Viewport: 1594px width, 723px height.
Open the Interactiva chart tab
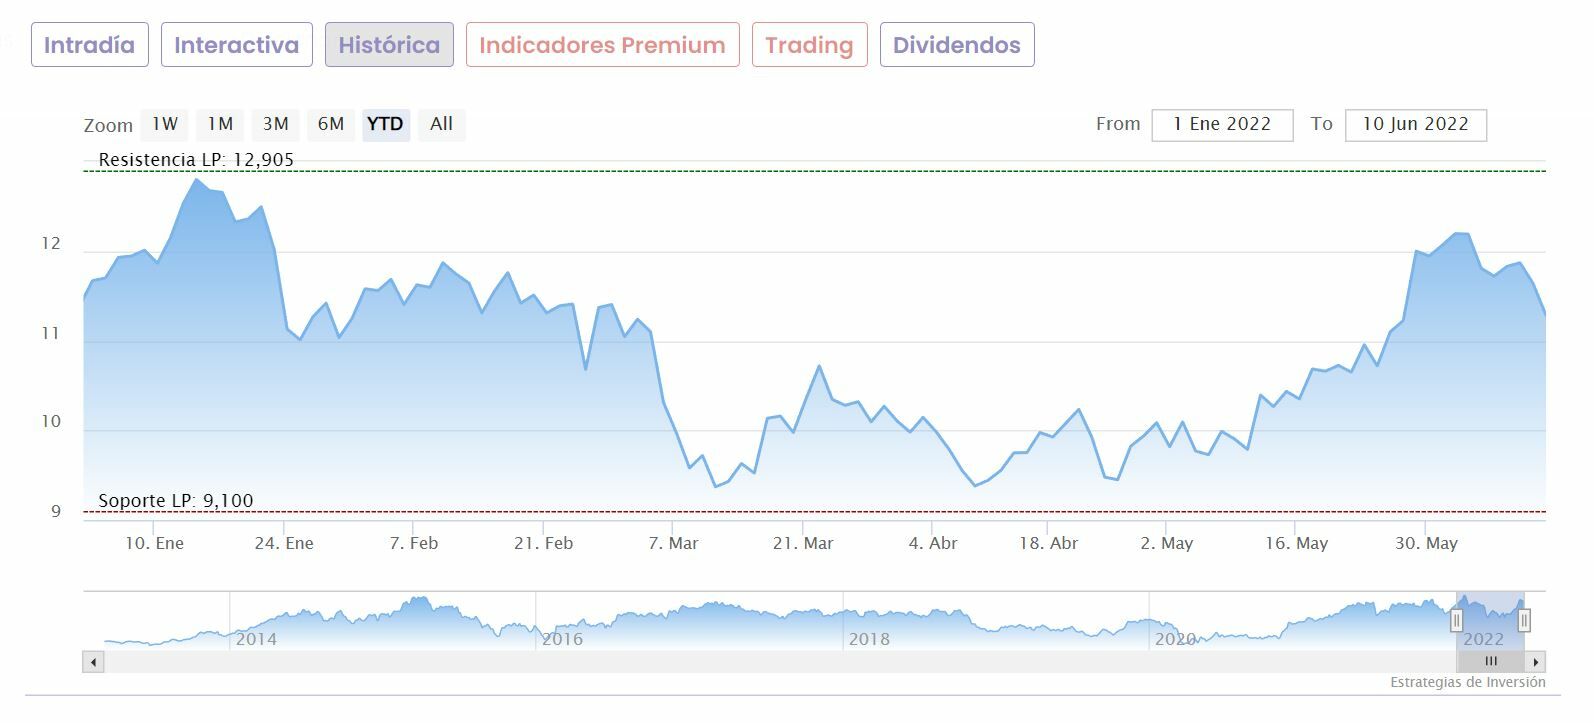coord(236,45)
